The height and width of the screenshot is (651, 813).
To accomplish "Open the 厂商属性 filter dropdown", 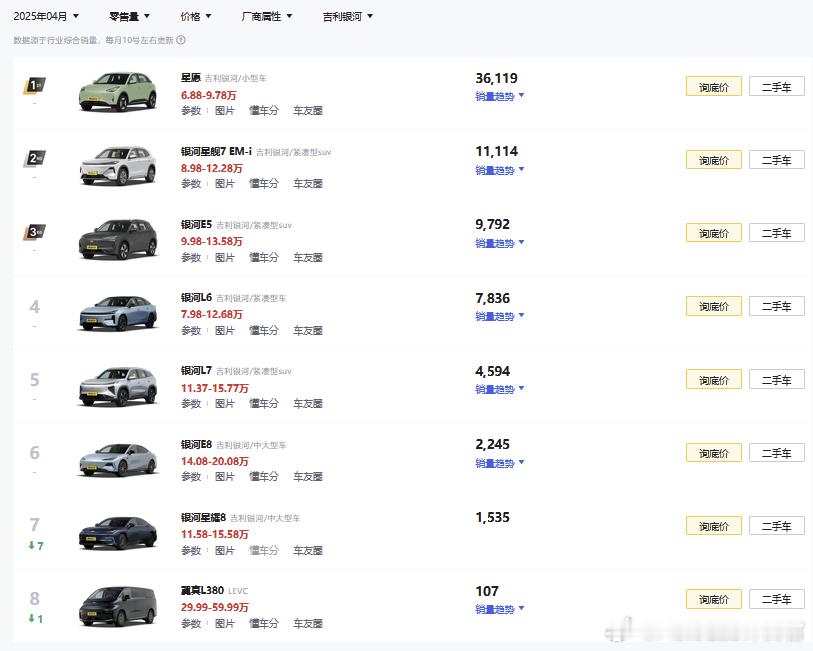I will [x=267, y=17].
